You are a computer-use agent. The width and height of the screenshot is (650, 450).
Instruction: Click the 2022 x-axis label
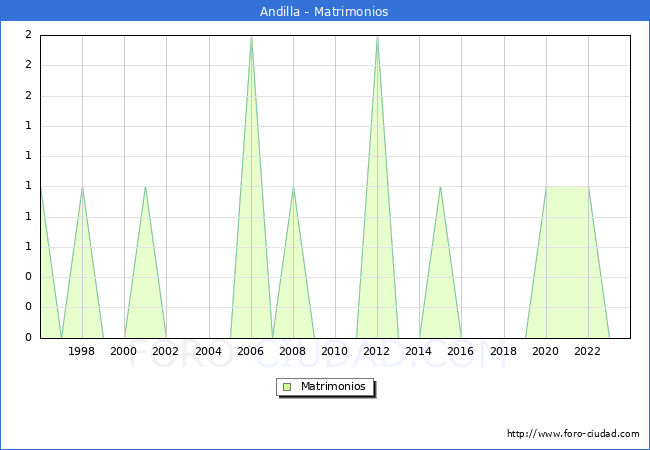[587, 351]
